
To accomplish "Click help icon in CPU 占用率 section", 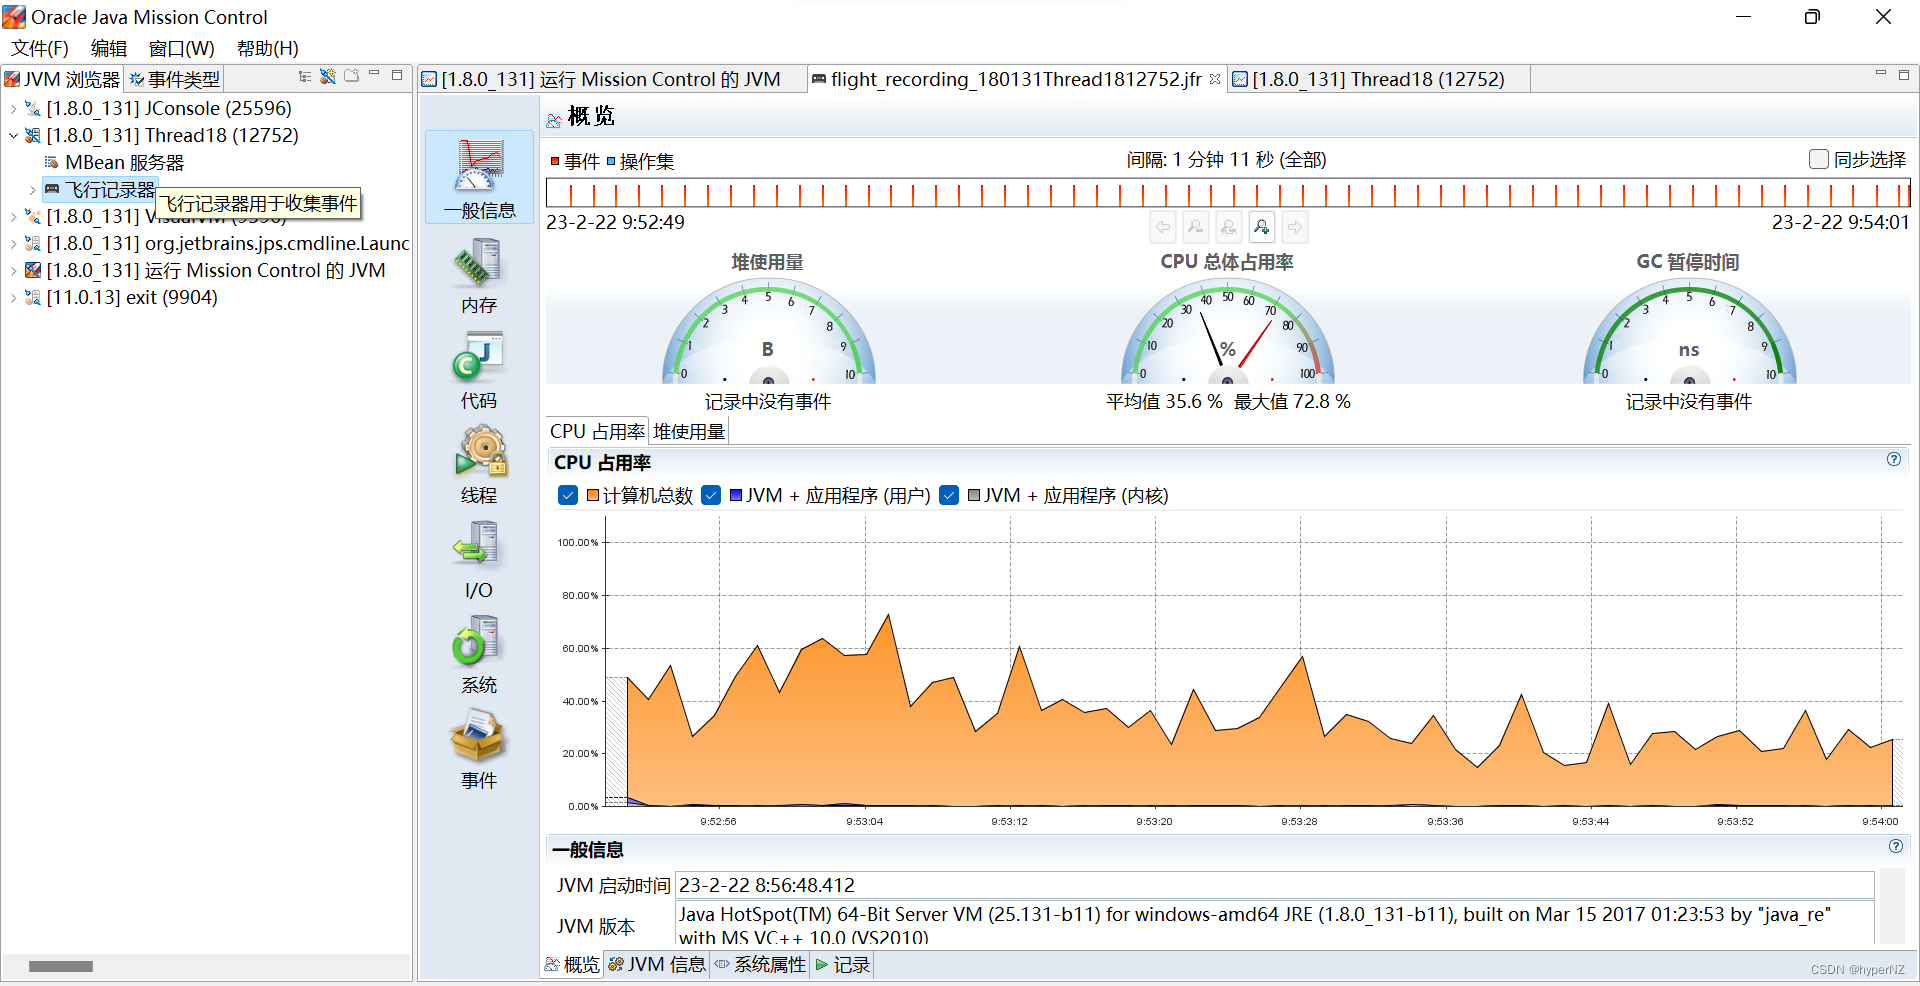I will 1894,459.
